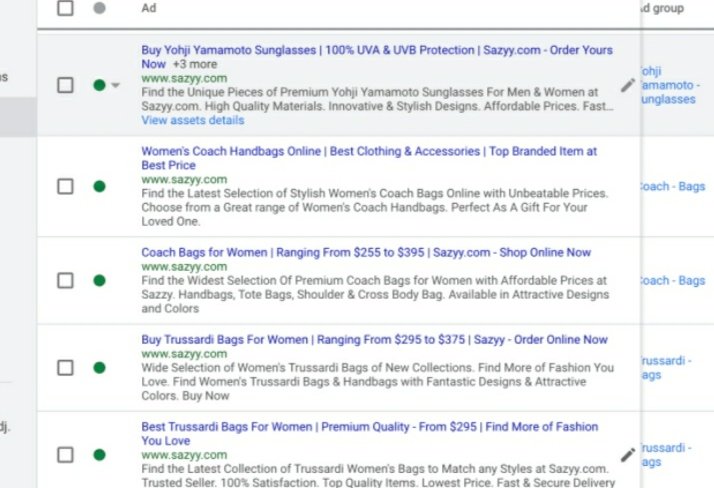Click description 'Find the Unique Pieces of Premium Yohji'
This screenshot has height=488, width=714.
pyautogui.click(x=377, y=99)
